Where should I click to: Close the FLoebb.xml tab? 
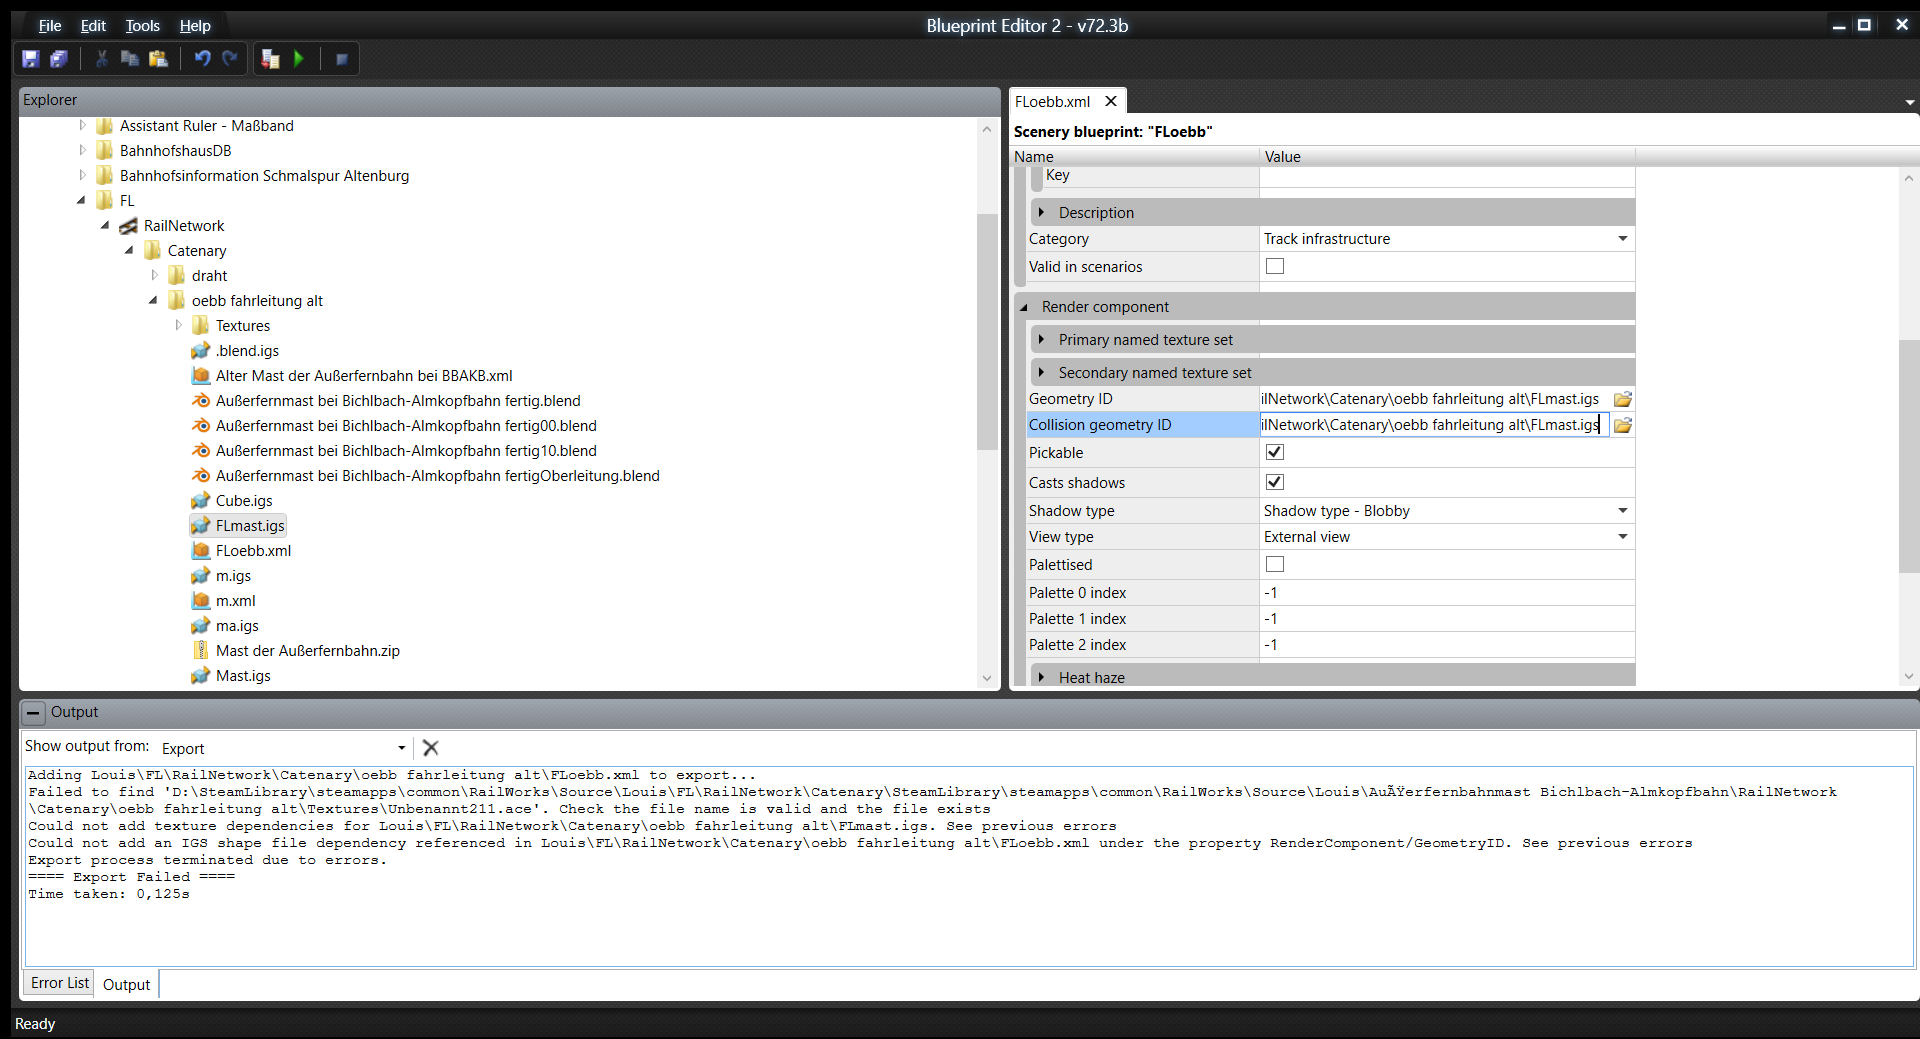[1111, 102]
